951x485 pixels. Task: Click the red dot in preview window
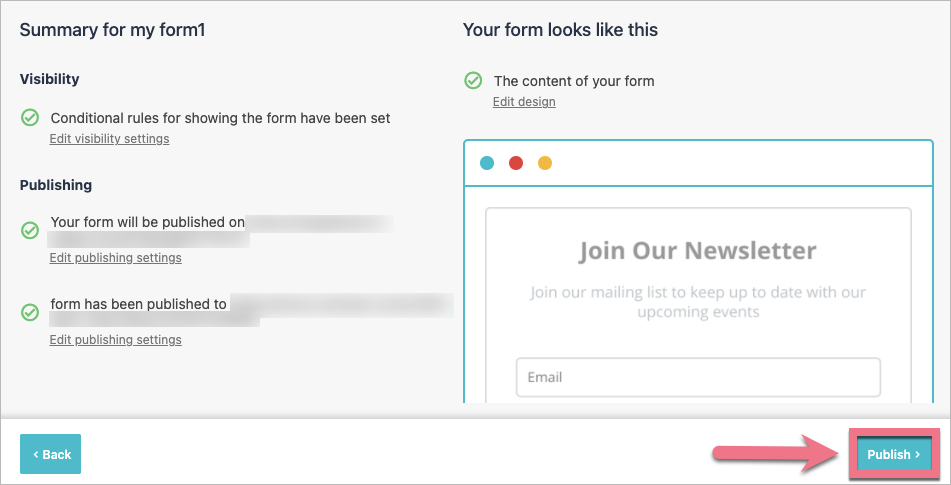(x=516, y=163)
